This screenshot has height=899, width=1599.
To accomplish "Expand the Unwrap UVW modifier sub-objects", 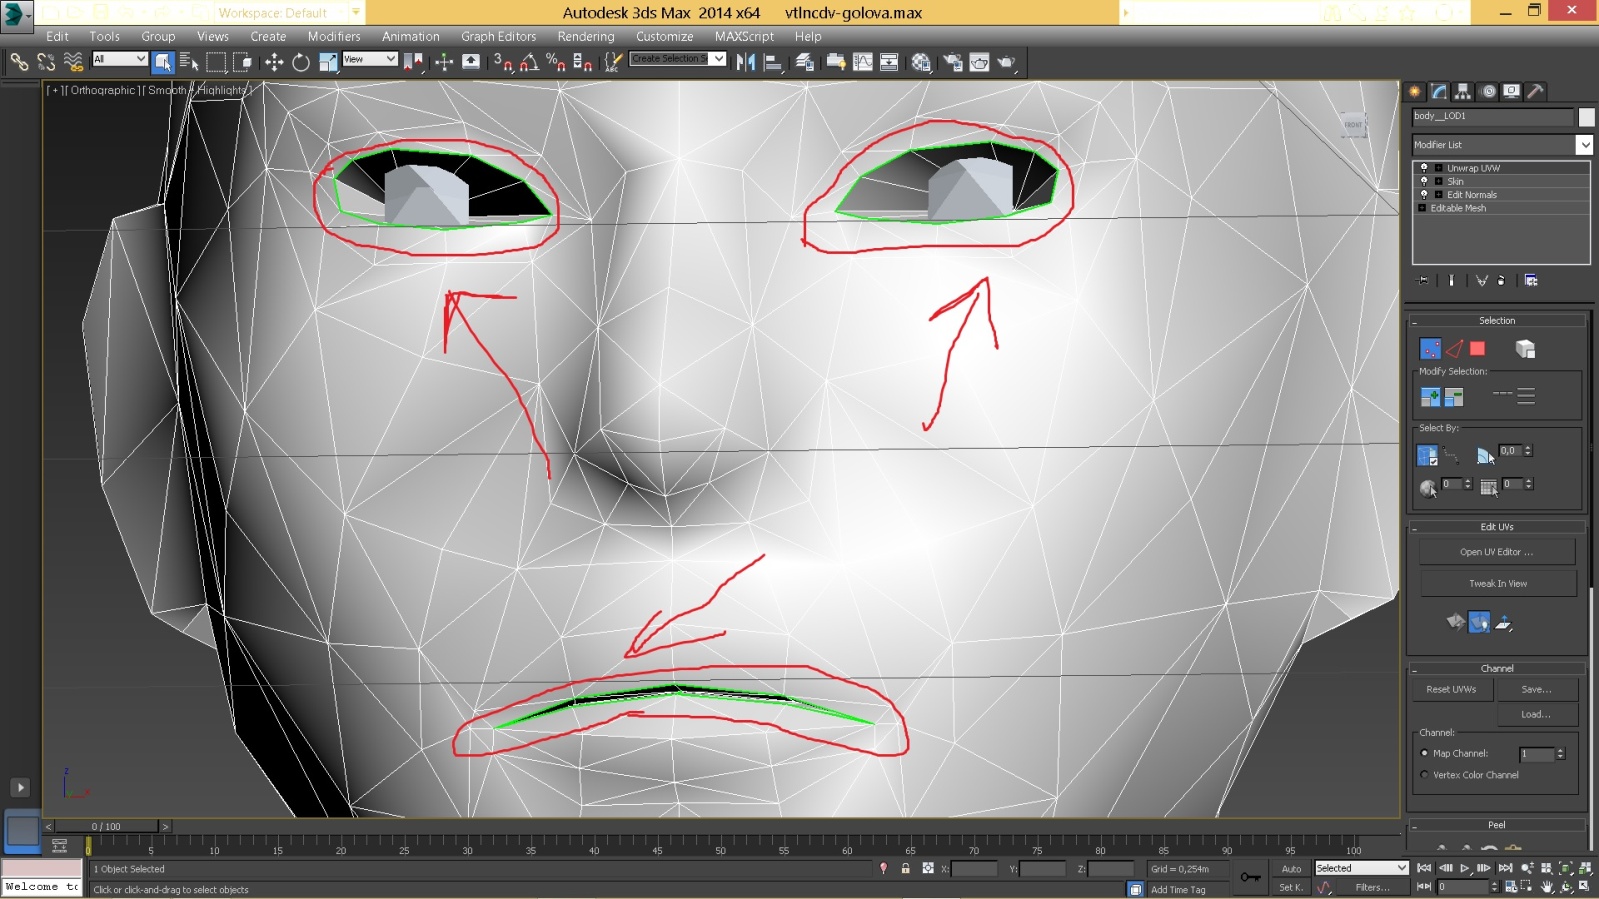I will (1438, 168).
